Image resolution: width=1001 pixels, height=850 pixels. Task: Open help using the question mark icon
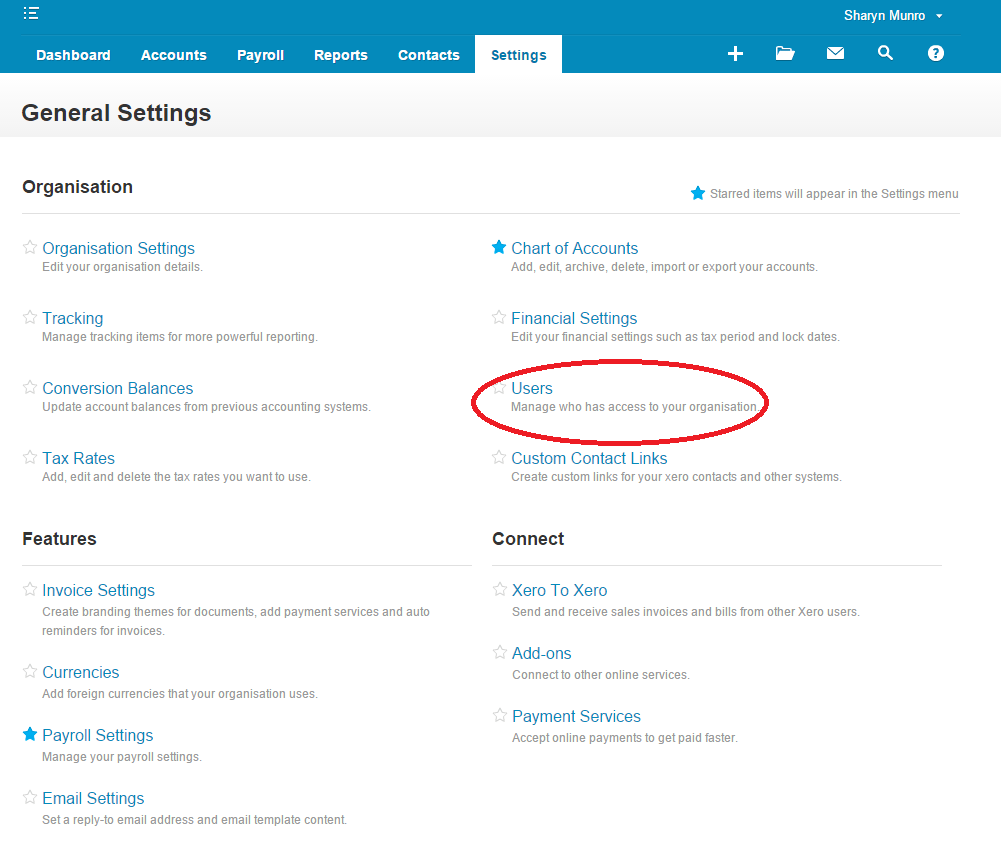(x=935, y=54)
